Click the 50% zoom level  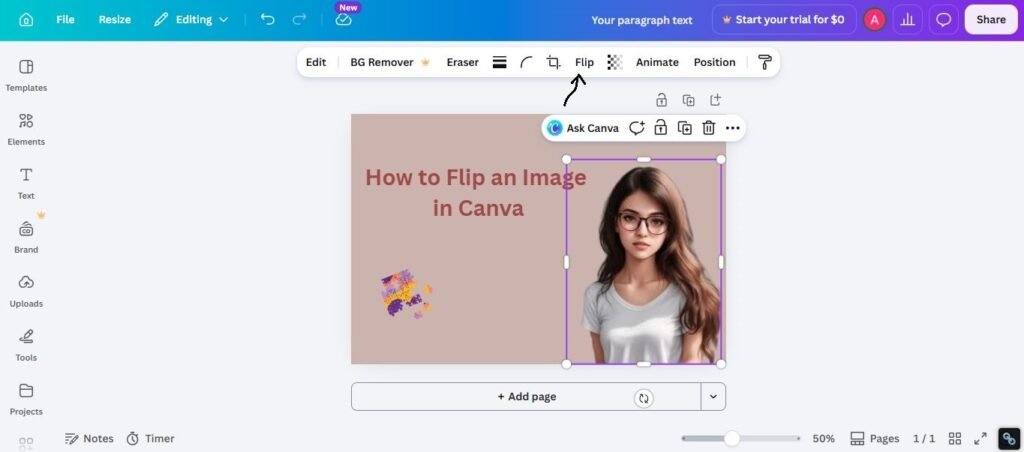coord(824,438)
